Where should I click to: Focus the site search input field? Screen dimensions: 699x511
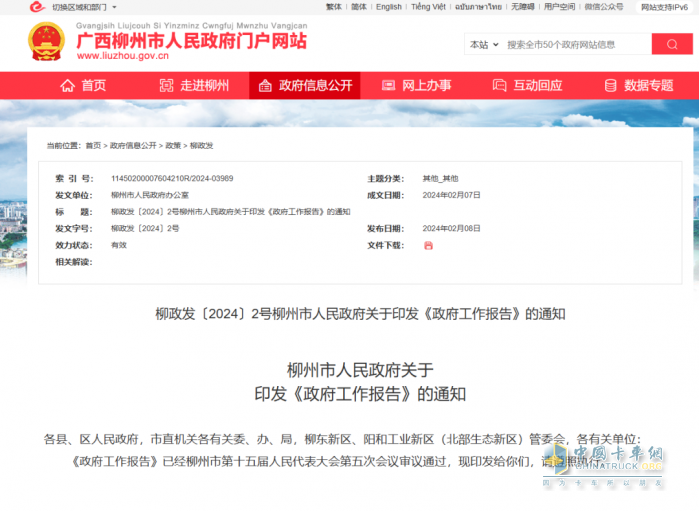click(575, 45)
